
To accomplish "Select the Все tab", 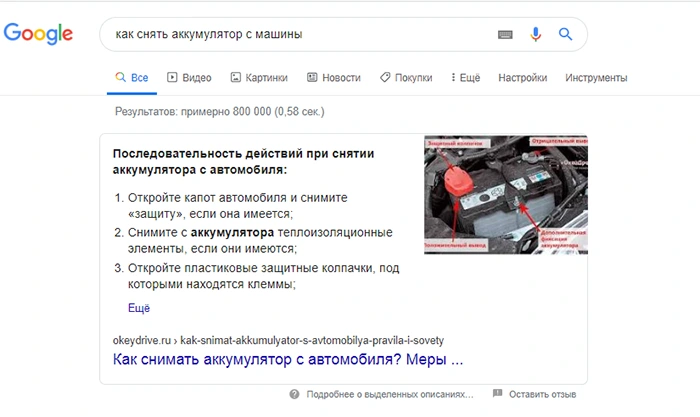I will coord(132,78).
